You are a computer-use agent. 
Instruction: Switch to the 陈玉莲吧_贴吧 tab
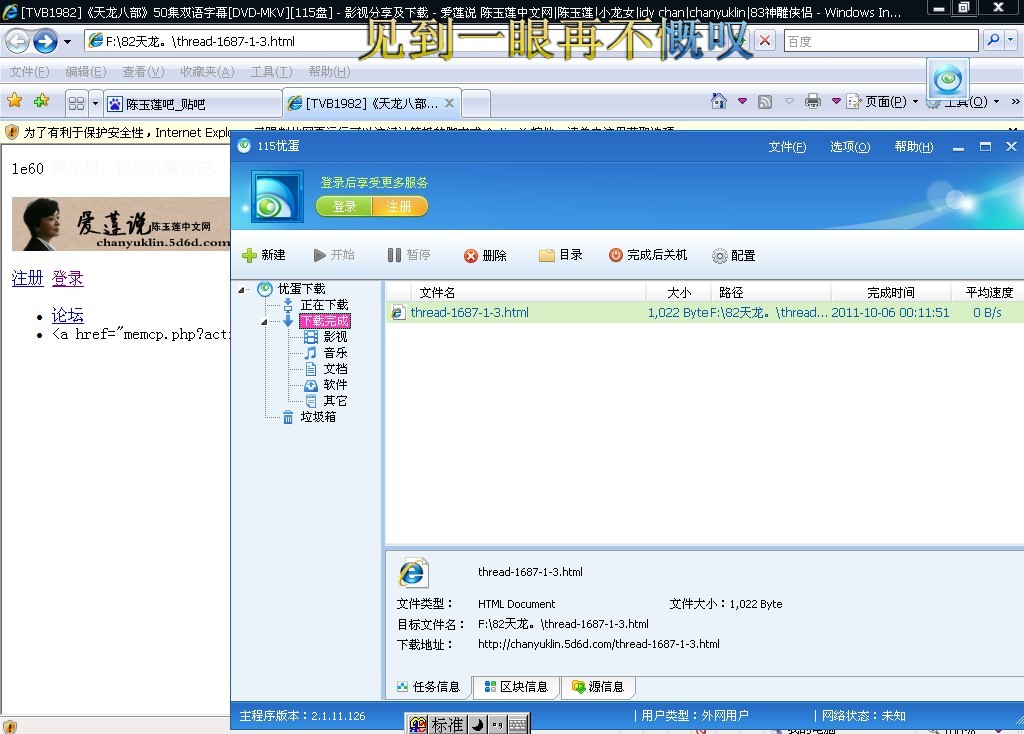tap(192, 104)
